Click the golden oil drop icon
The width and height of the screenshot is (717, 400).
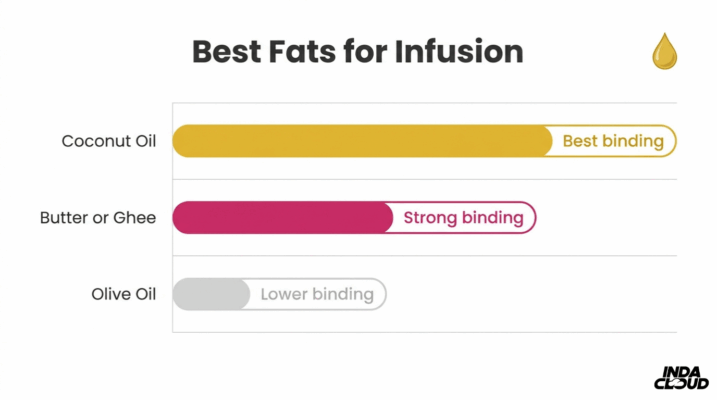664,51
